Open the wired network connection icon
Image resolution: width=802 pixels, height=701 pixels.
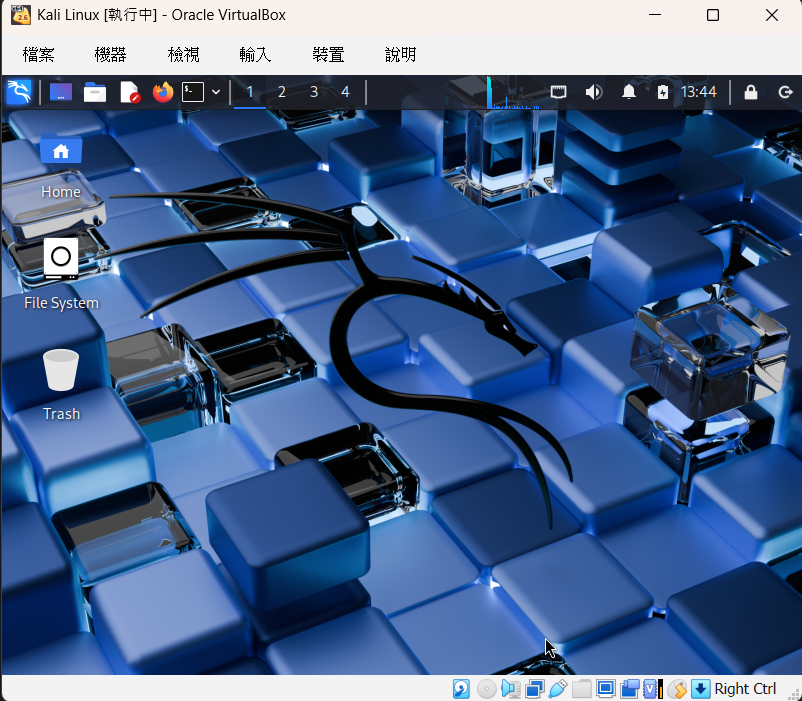559,92
